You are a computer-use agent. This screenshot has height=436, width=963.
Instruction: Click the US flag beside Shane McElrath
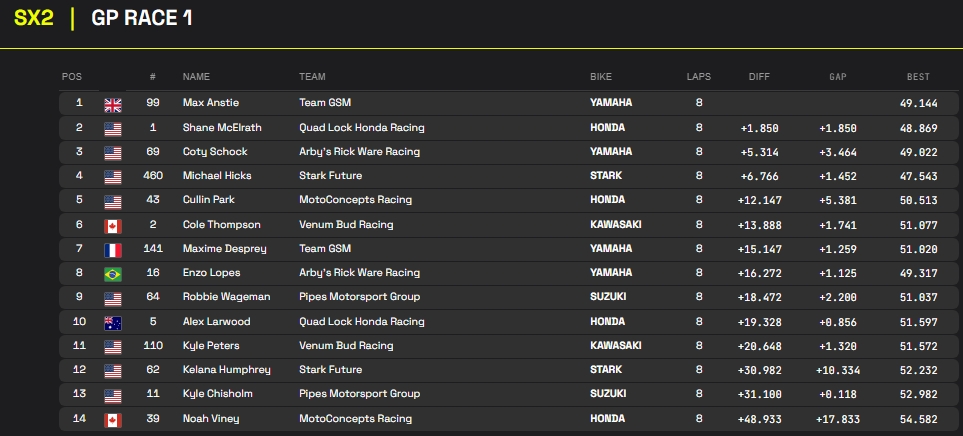(x=112, y=128)
